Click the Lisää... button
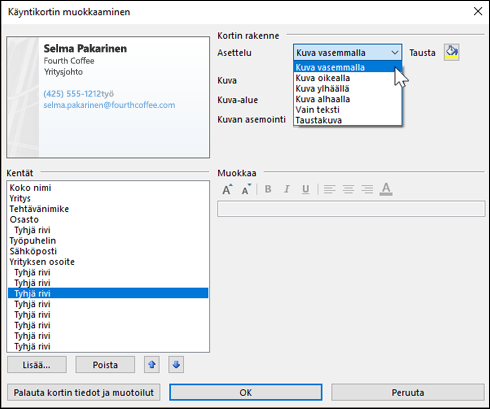Screen dimensions: 490x409 click(x=37, y=365)
